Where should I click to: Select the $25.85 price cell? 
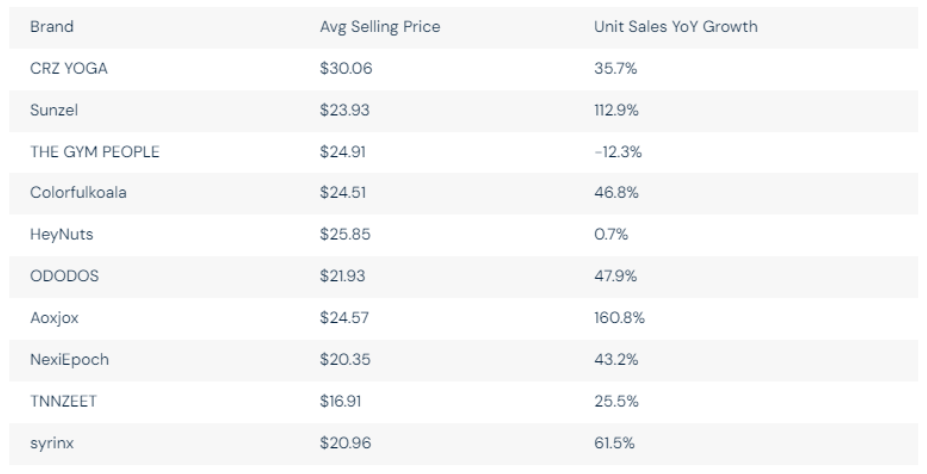tap(343, 235)
